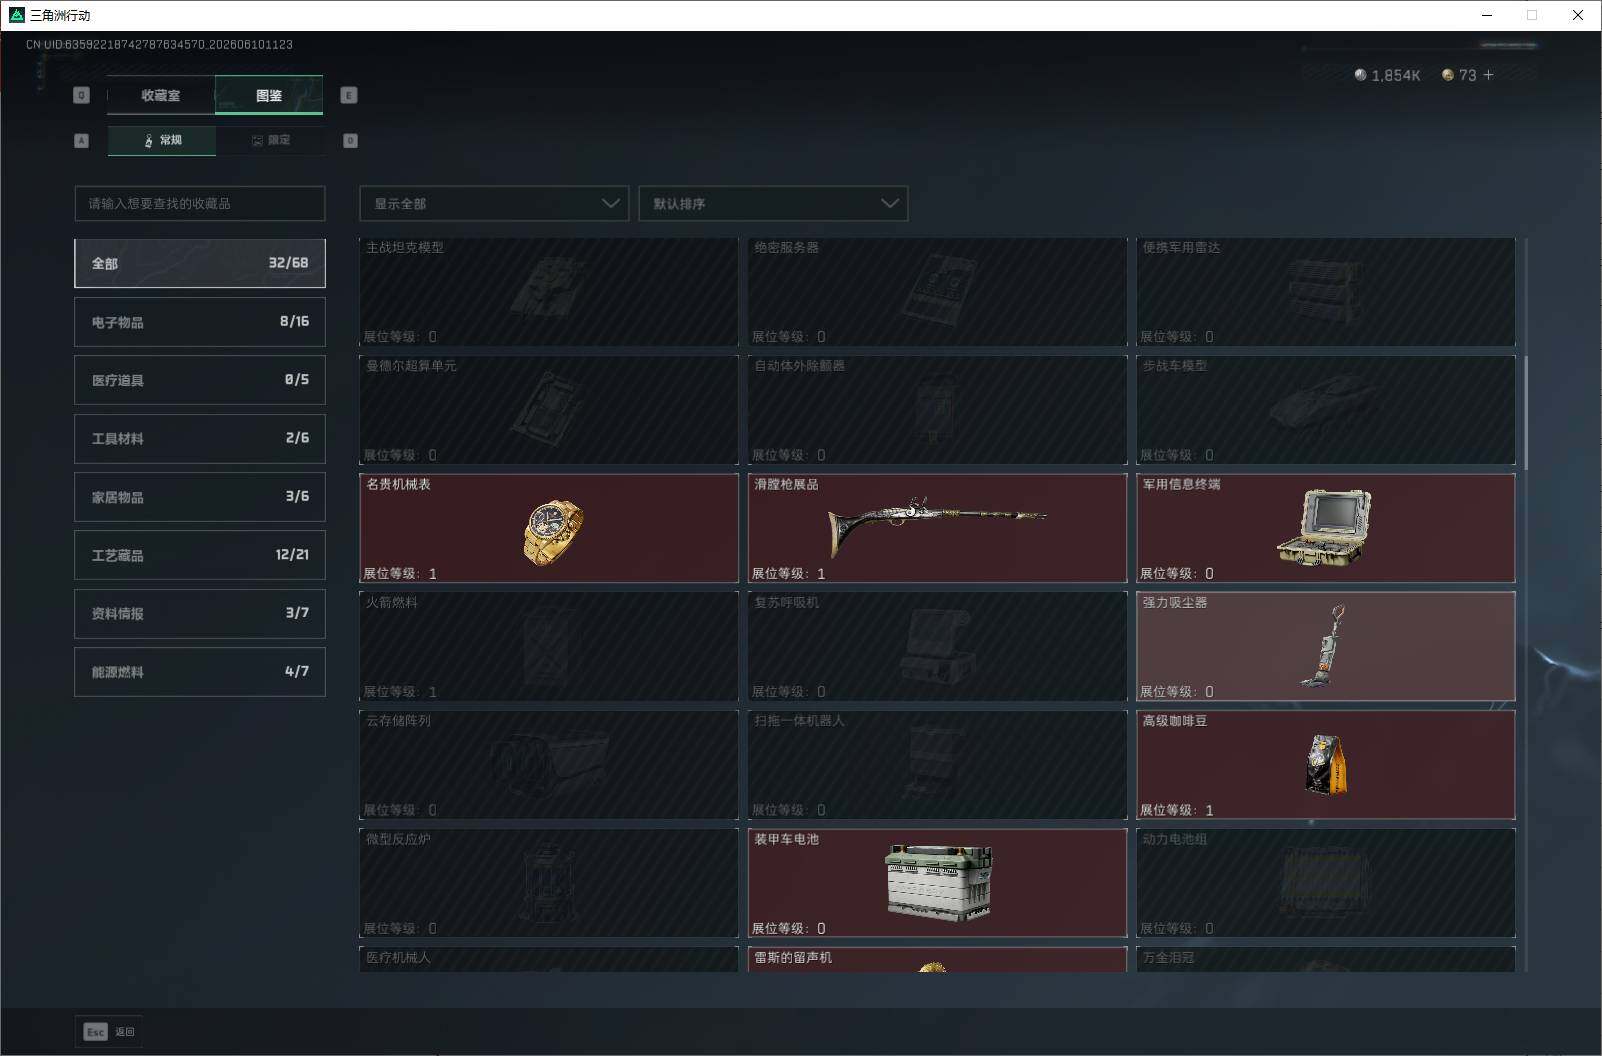
Task: Open the 自动体外除颤器 card
Action: (x=937, y=410)
